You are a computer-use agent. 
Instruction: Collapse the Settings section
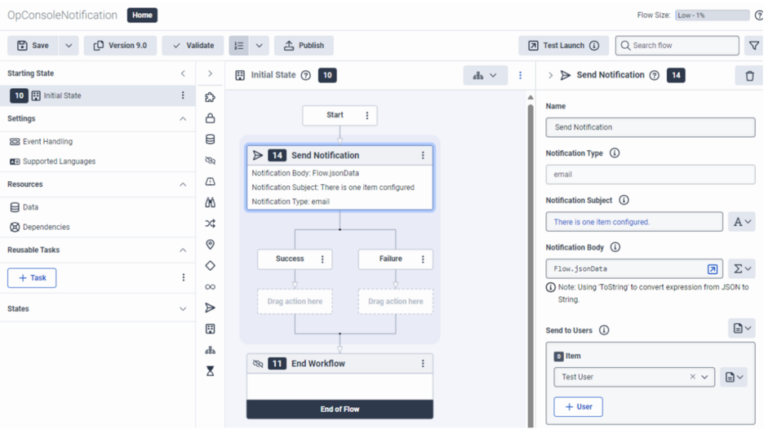[x=183, y=118]
